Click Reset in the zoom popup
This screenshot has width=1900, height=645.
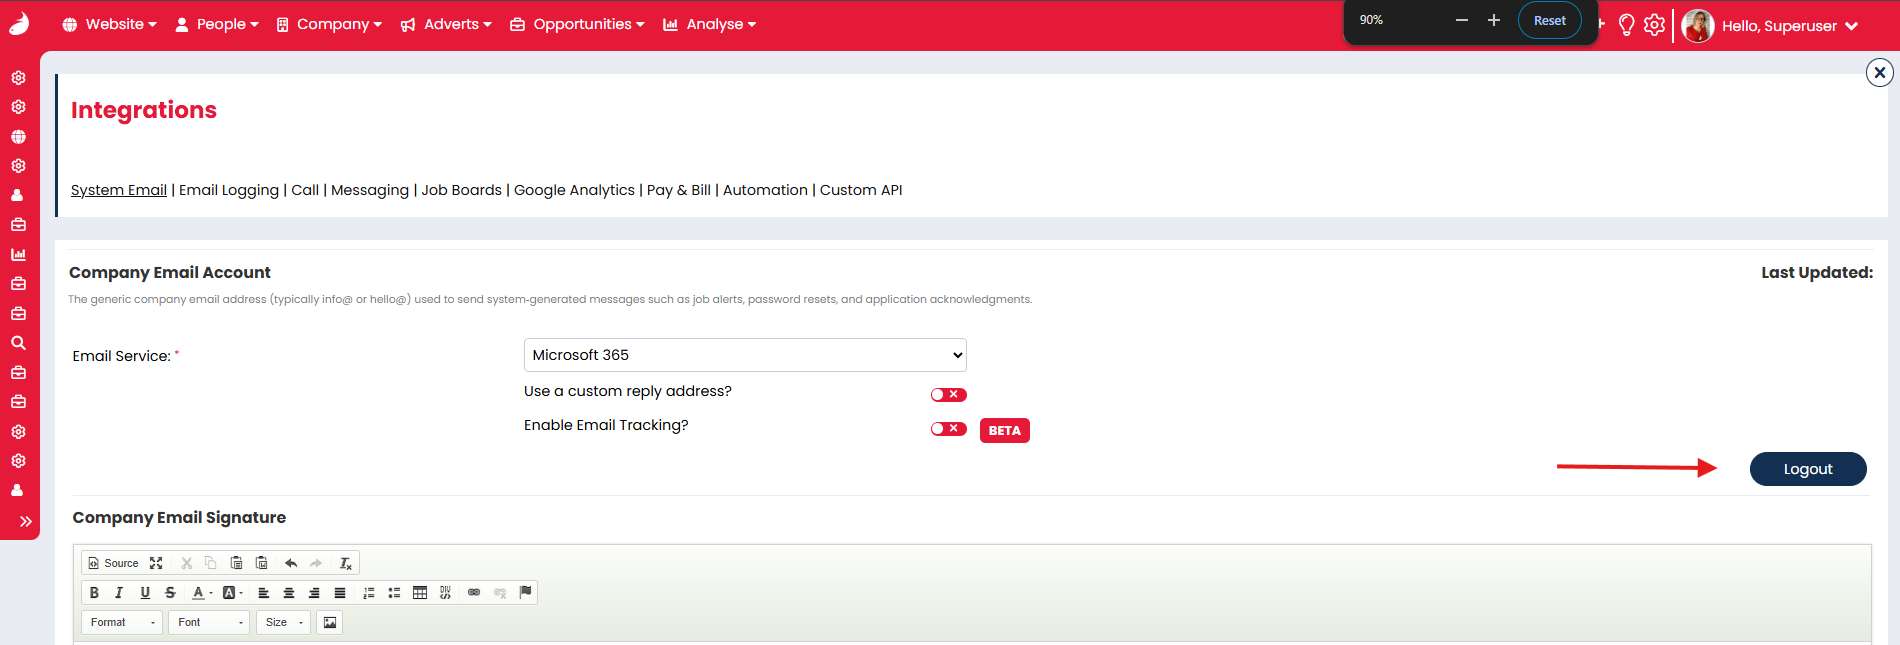(x=1550, y=21)
